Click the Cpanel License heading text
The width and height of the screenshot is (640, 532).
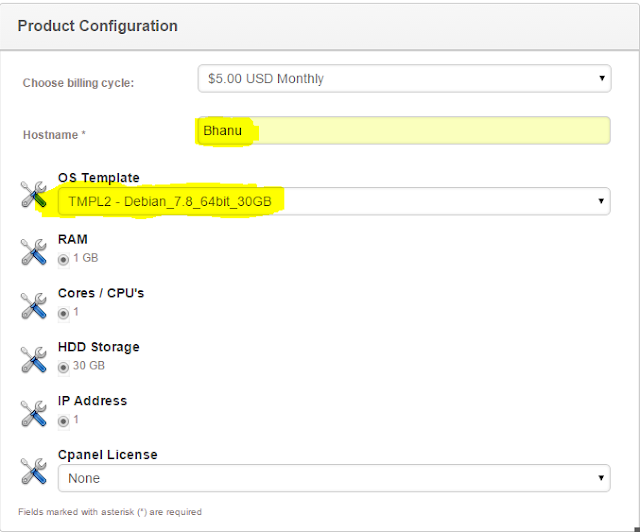click(x=108, y=454)
